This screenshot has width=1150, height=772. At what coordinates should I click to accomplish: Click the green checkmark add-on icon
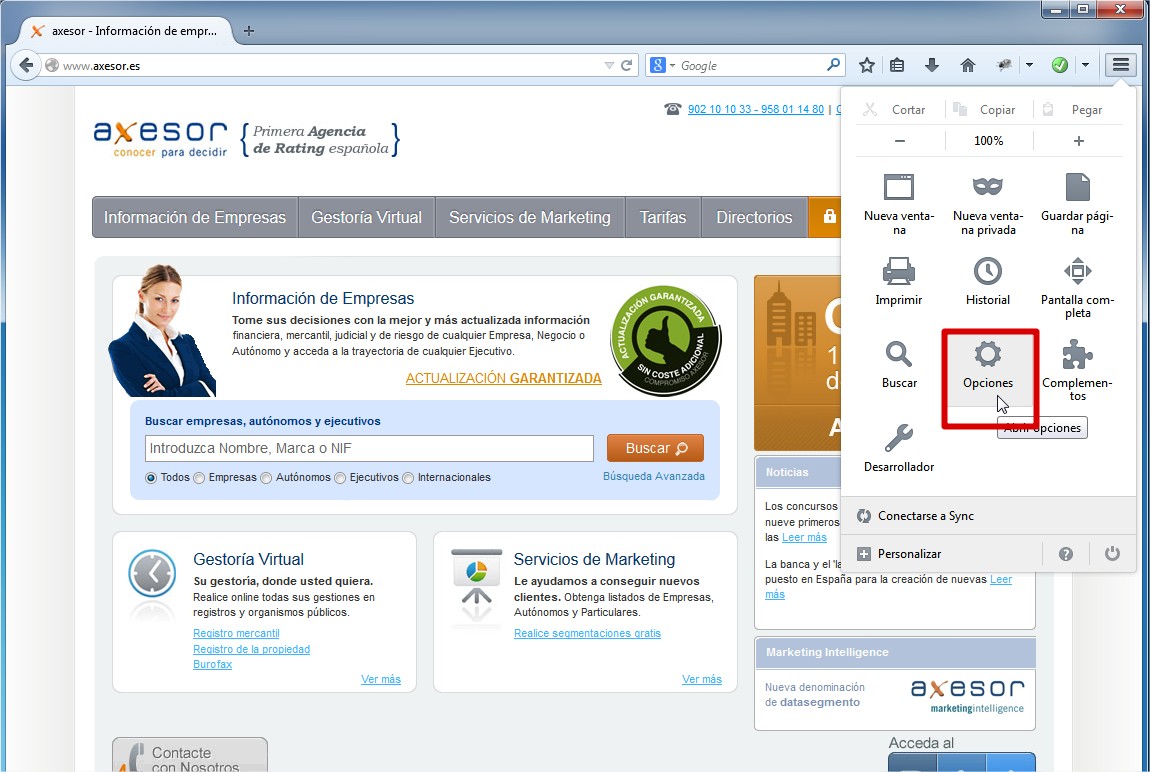pyautogui.click(x=1060, y=65)
